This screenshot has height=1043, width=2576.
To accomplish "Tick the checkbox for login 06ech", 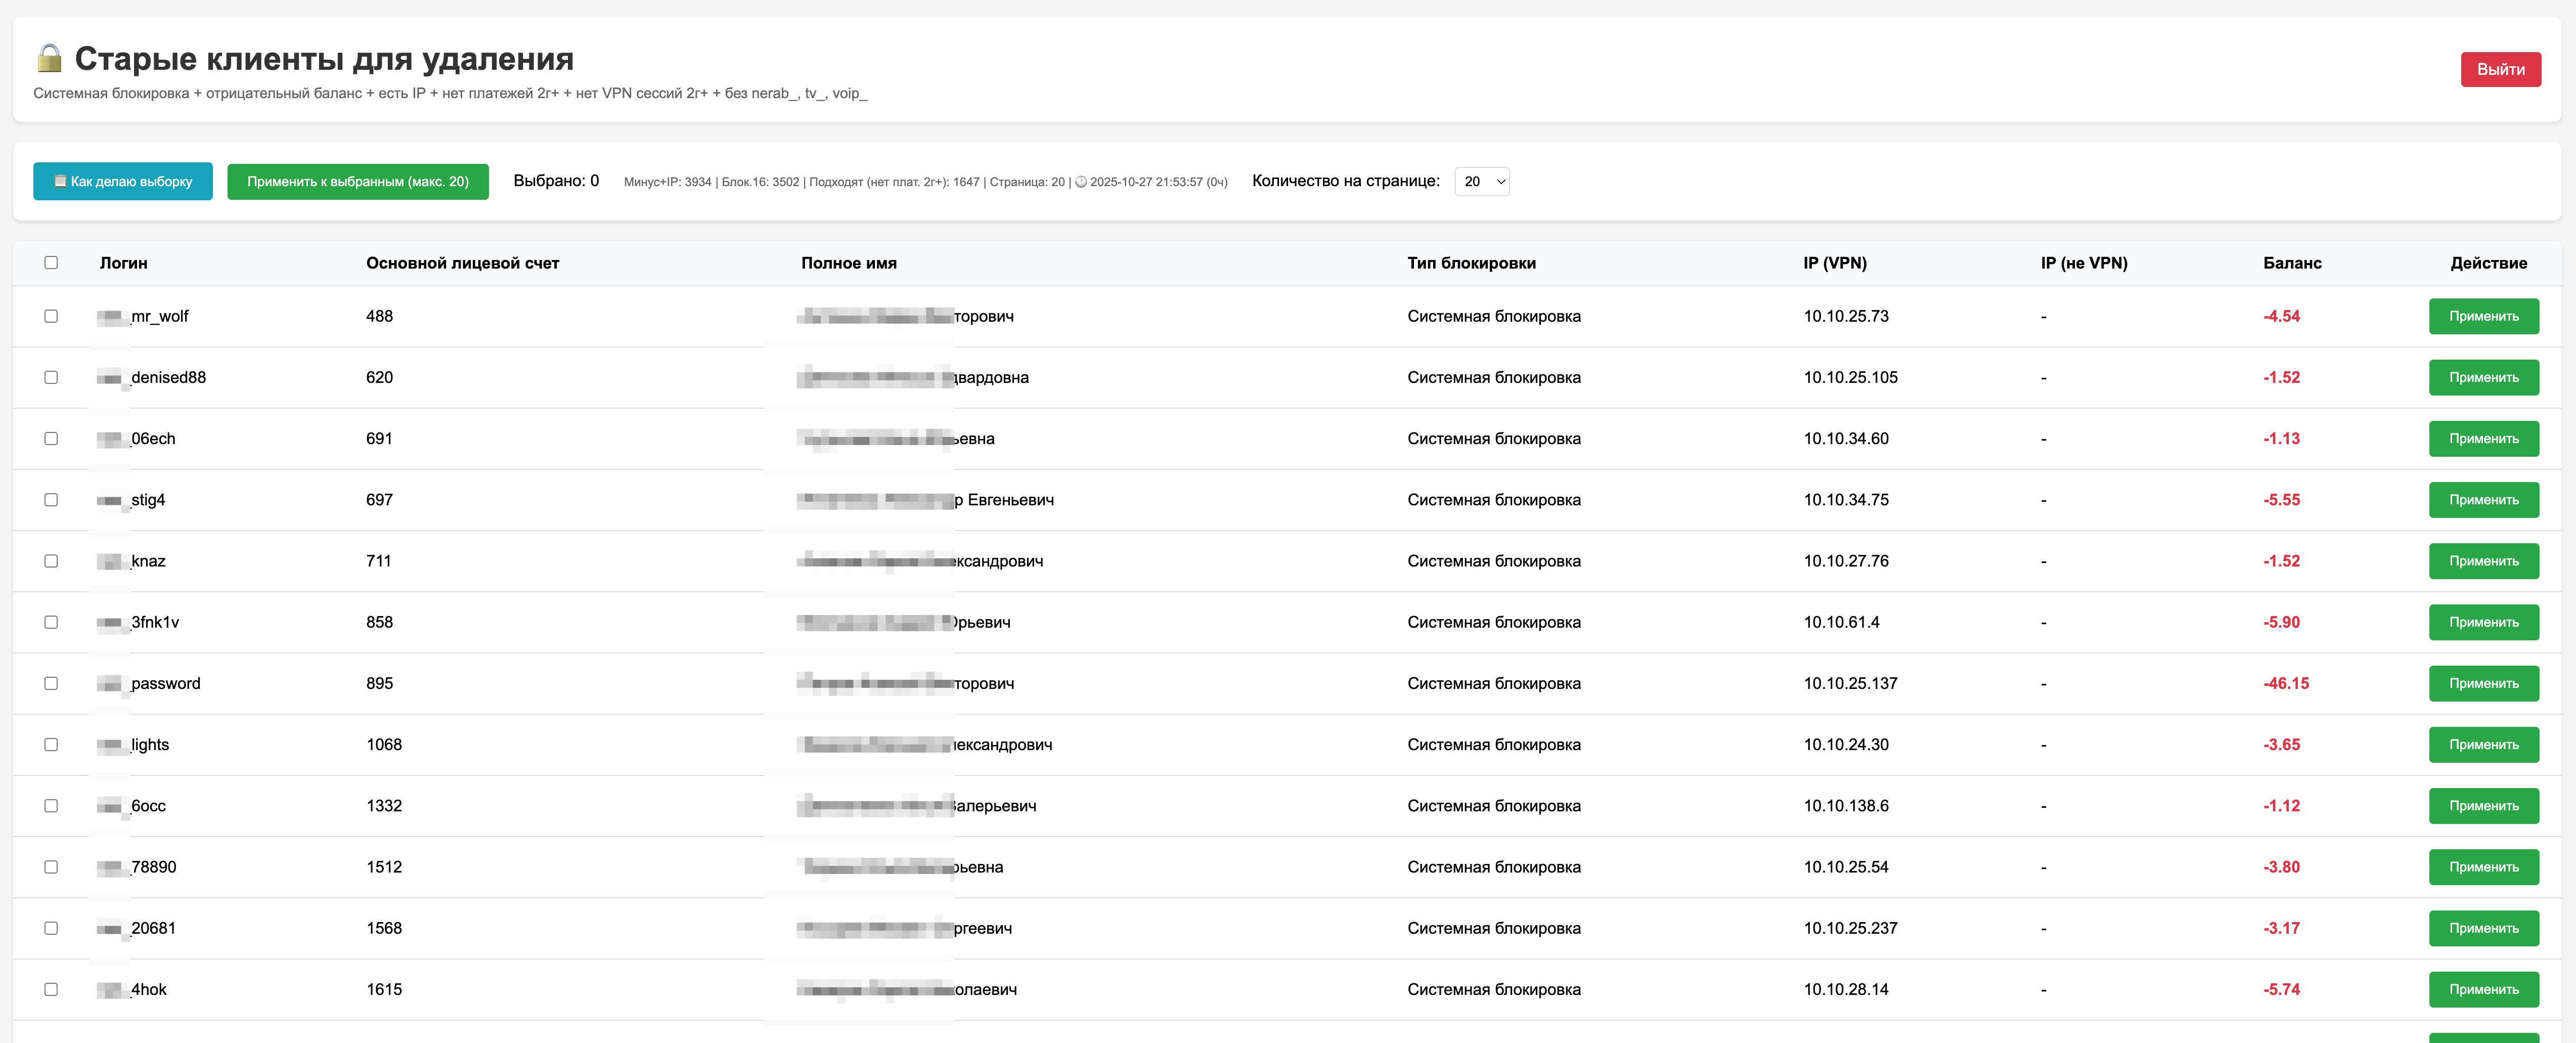I will (x=51, y=438).
